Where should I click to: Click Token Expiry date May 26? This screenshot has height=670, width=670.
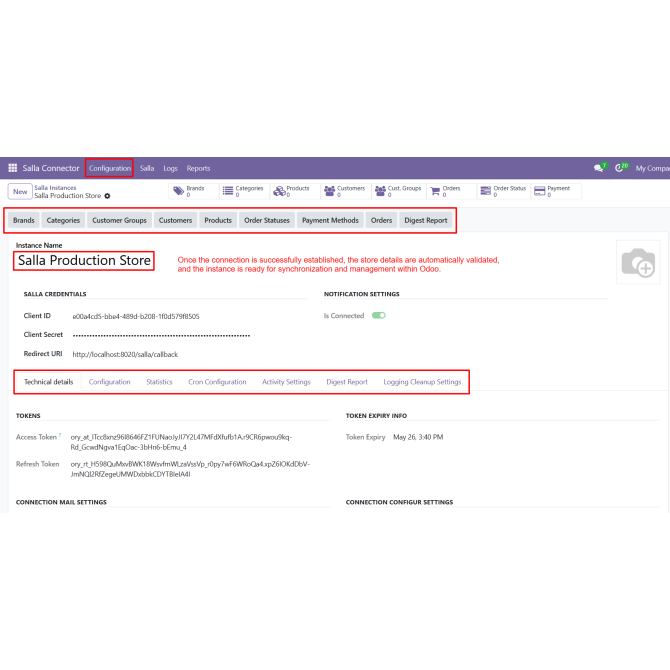click(418, 437)
